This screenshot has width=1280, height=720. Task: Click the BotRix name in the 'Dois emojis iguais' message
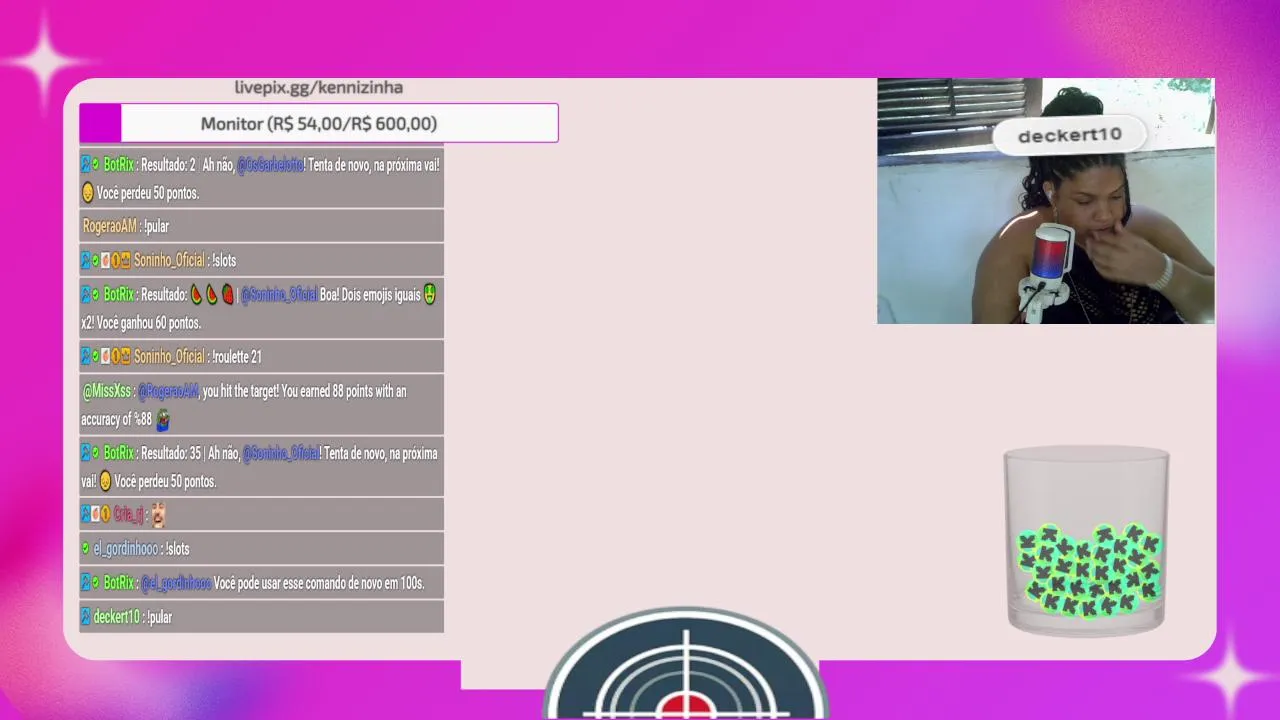119,295
